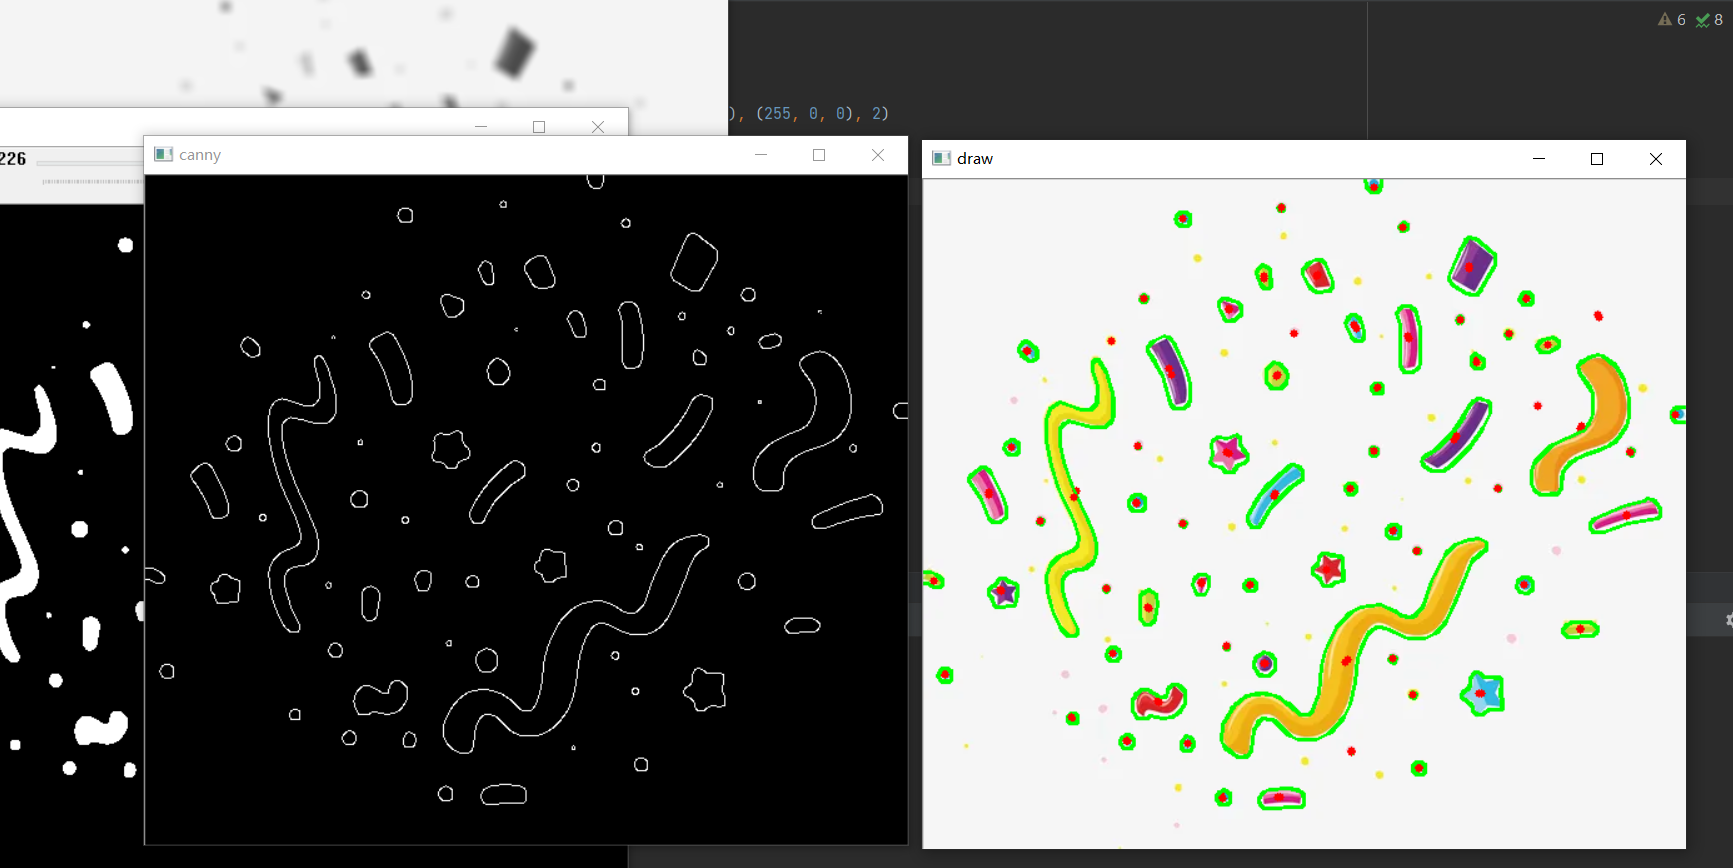Click the draw window's app icon
1733x868 pixels.
click(x=941, y=158)
